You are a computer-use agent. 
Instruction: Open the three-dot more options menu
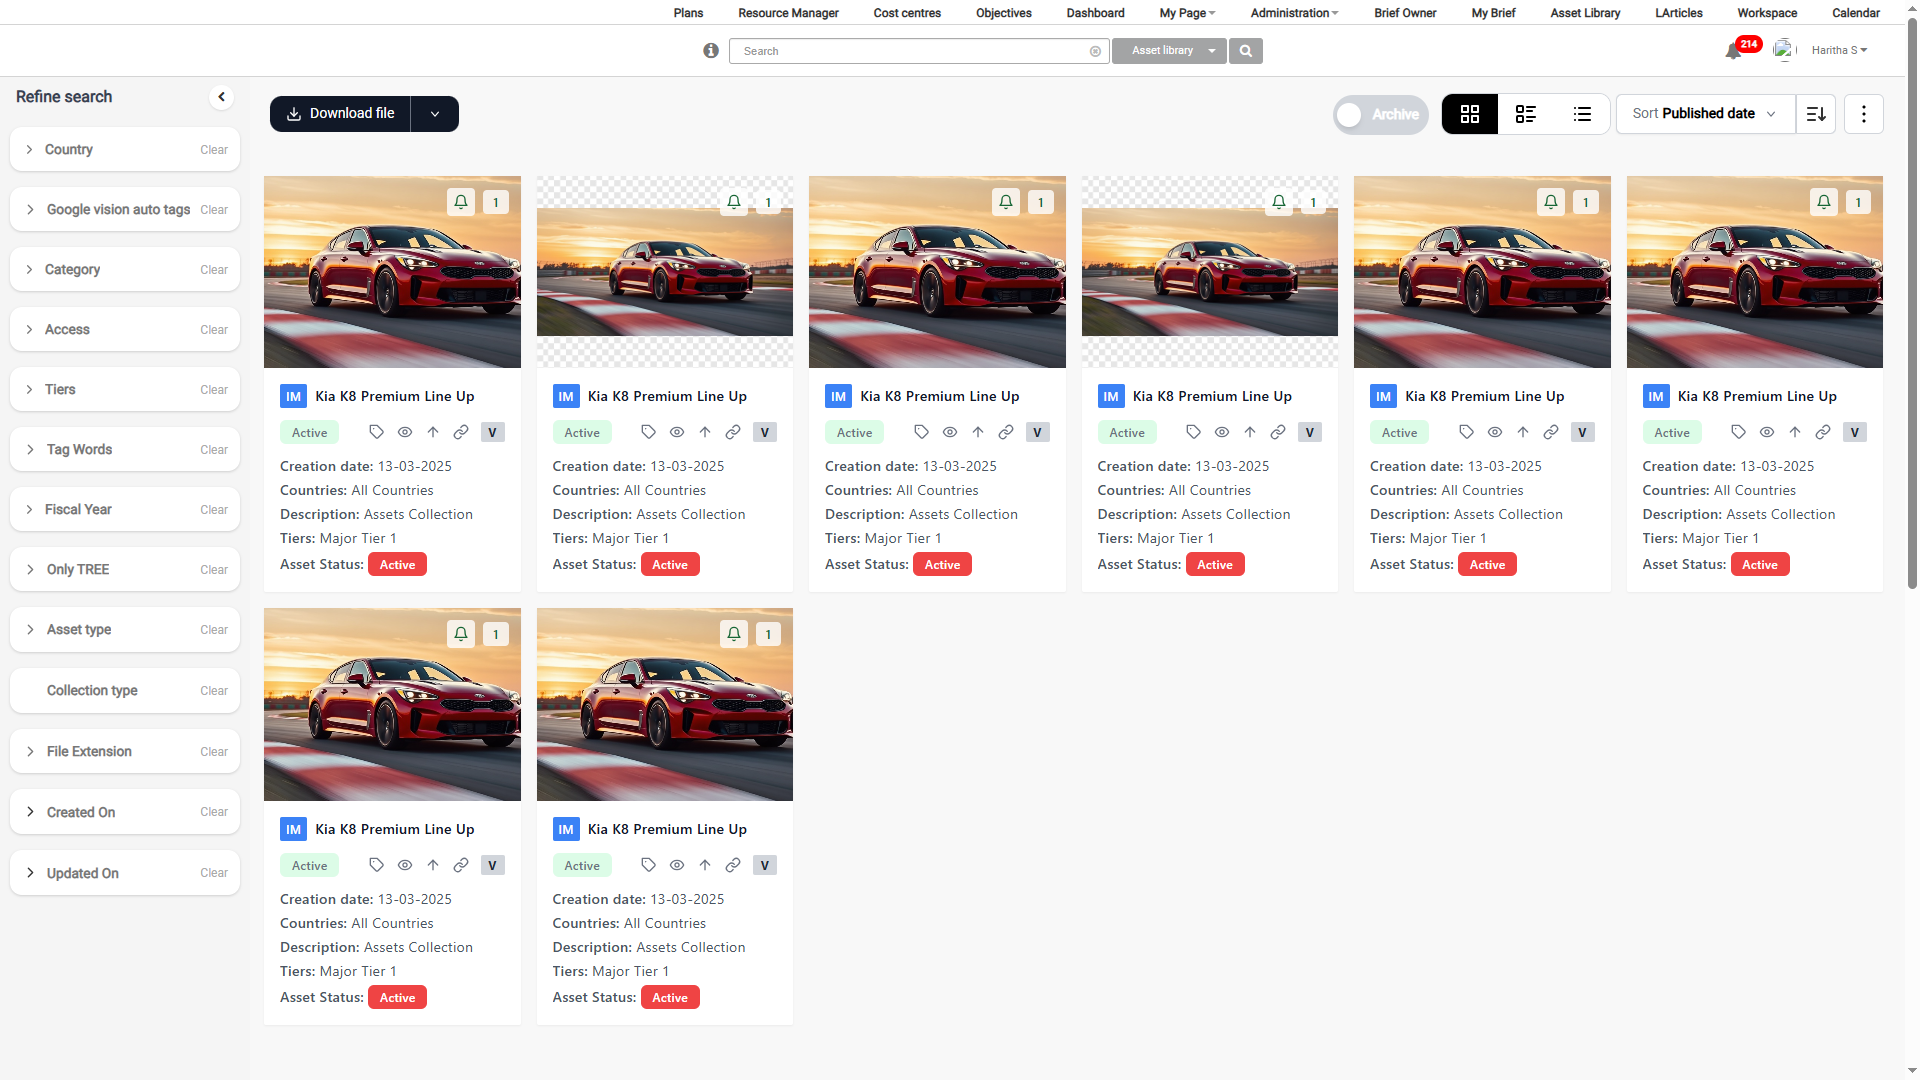click(x=1864, y=114)
